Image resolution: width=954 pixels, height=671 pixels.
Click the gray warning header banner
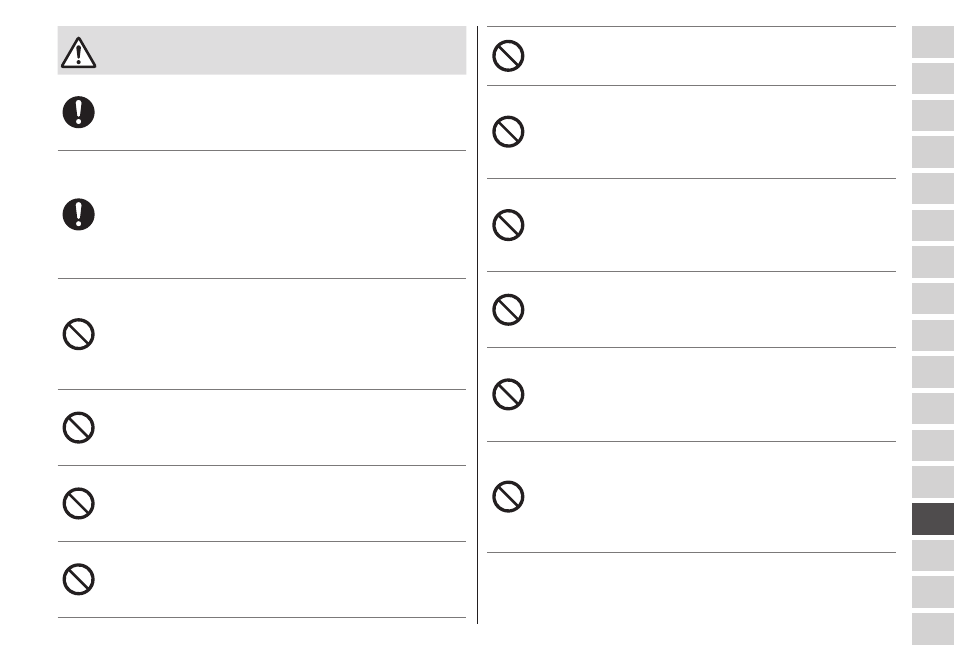(262, 50)
